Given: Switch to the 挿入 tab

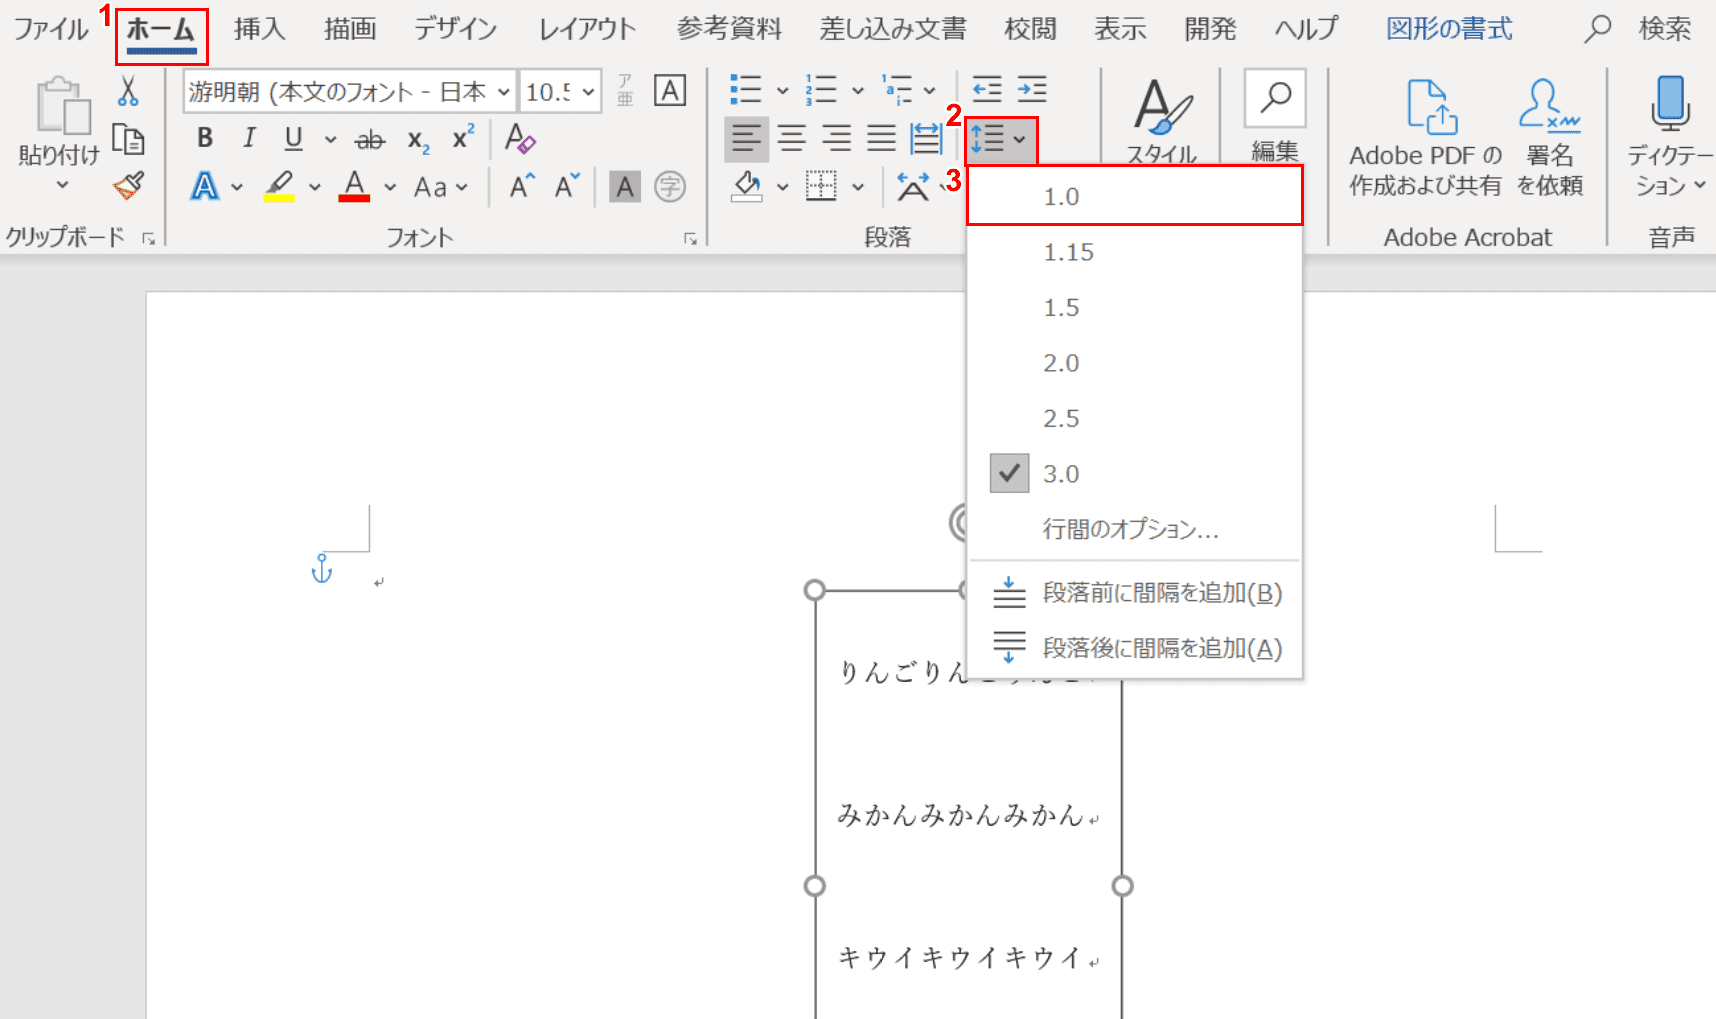Looking at the screenshot, I should tap(259, 29).
